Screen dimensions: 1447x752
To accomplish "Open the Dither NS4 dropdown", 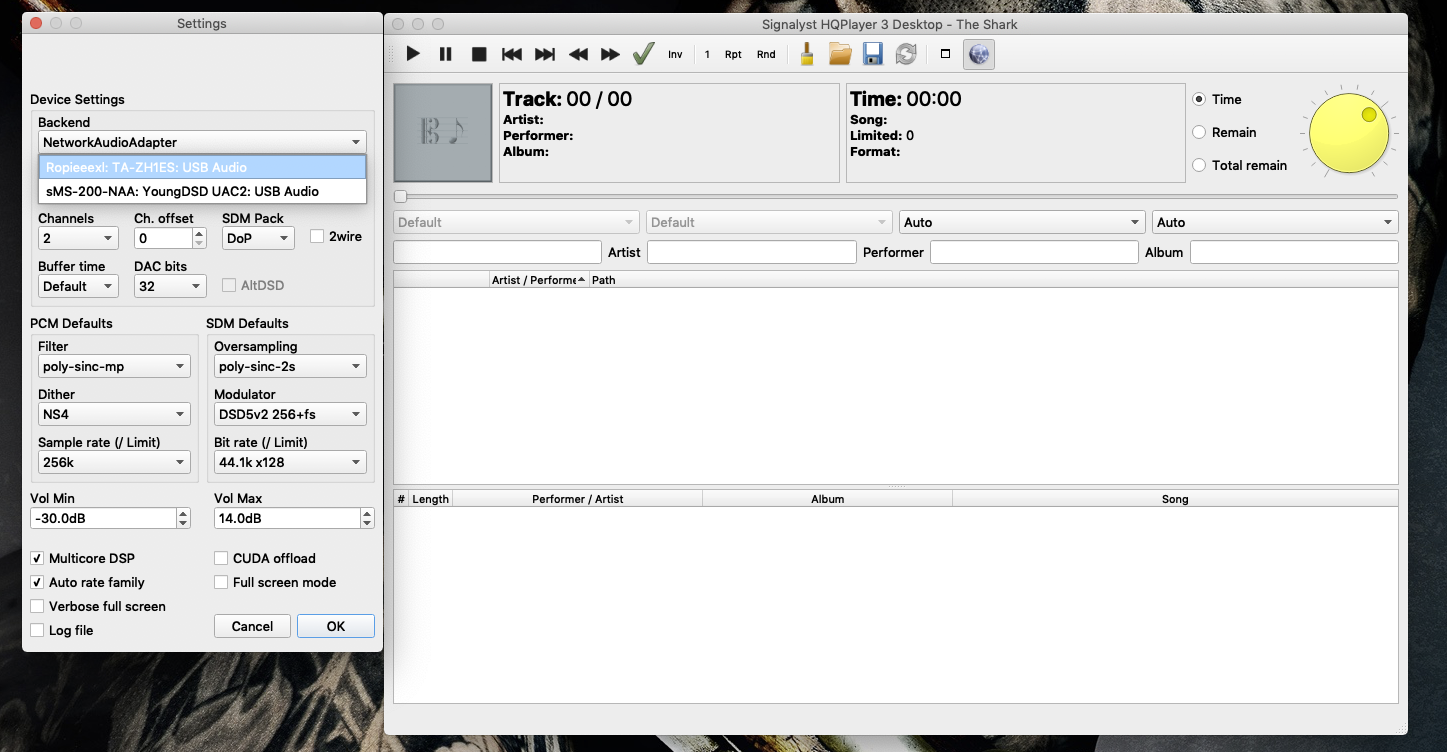I will [114, 415].
